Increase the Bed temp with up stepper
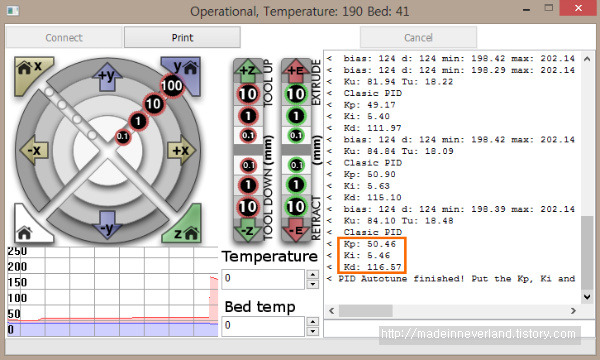This screenshot has width=600, height=360. click(x=313, y=322)
